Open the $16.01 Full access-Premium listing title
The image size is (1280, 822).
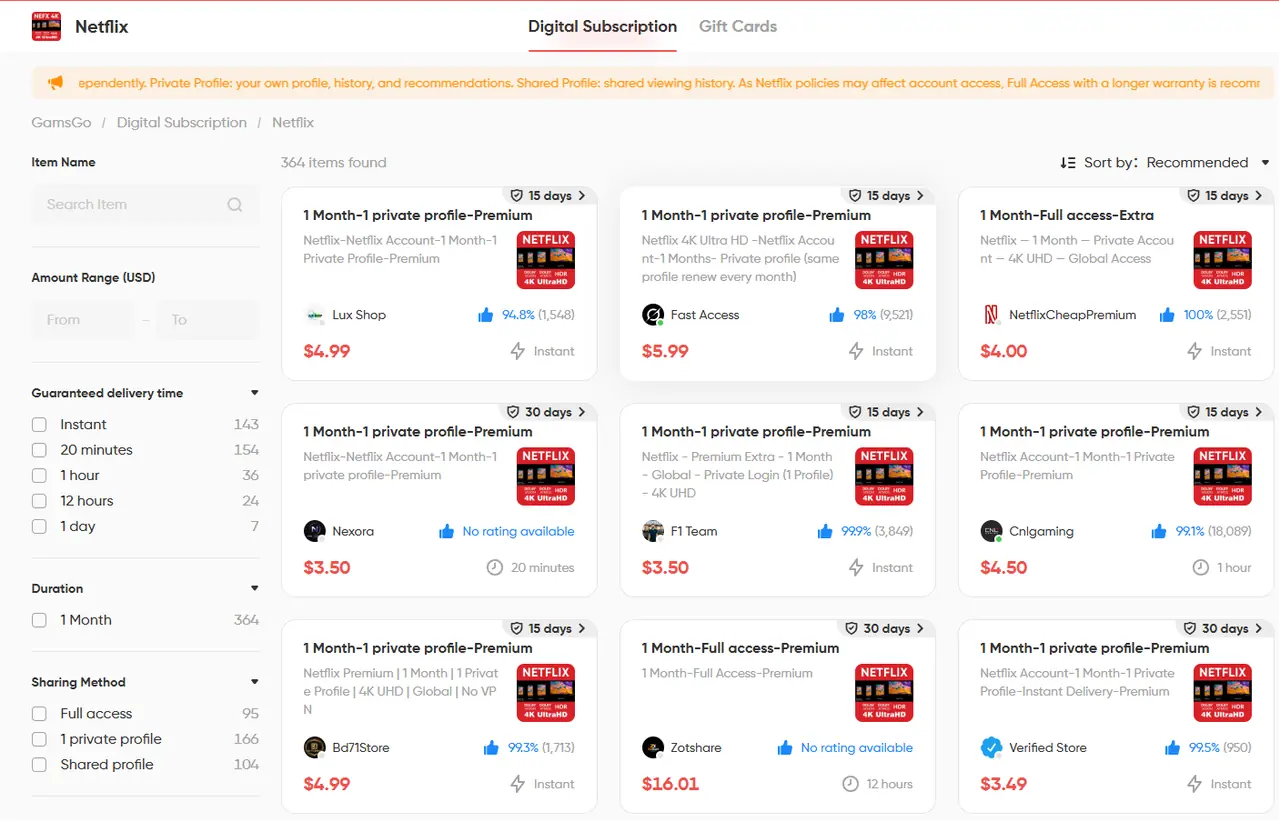(740, 648)
